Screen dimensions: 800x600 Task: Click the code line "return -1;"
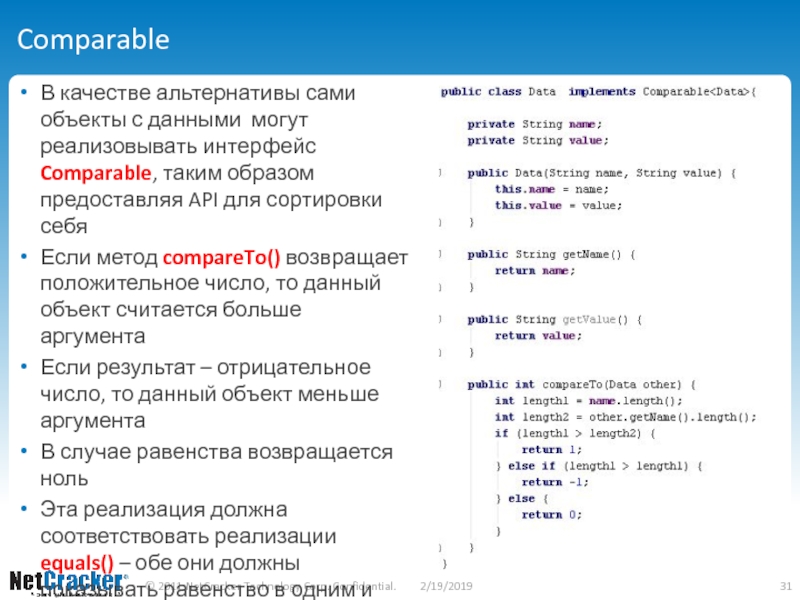pyautogui.click(x=555, y=482)
